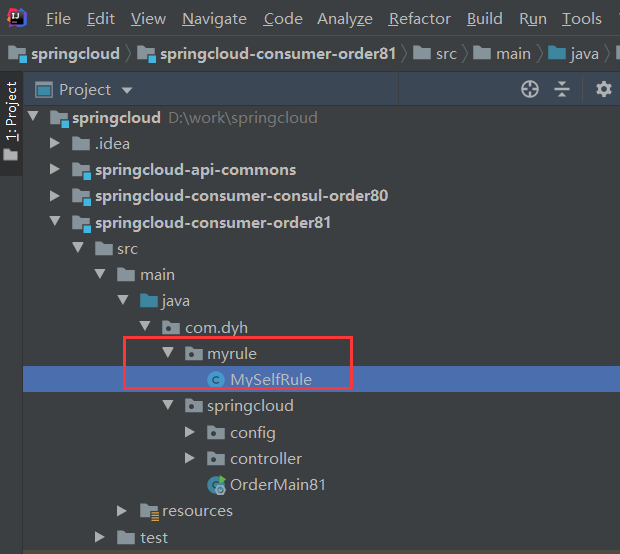Expand the test folder
620x554 pixels.
click(x=100, y=537)
